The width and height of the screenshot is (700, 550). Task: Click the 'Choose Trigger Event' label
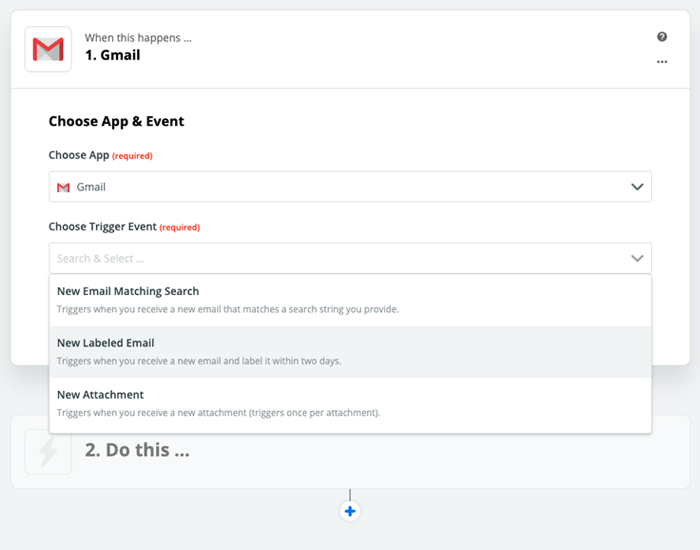(103, 227)
